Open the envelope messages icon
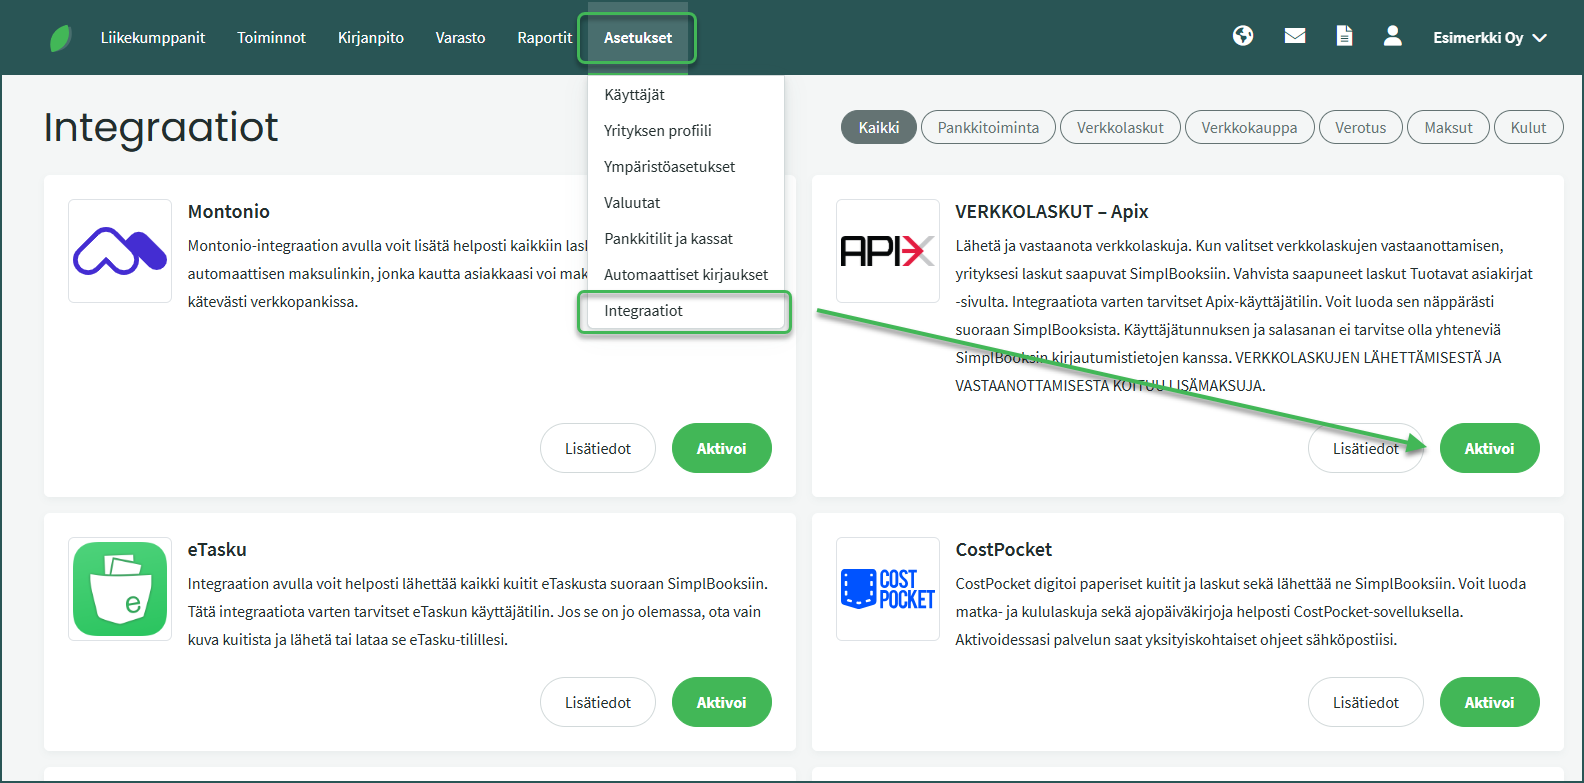 [x=1295, y=36]
